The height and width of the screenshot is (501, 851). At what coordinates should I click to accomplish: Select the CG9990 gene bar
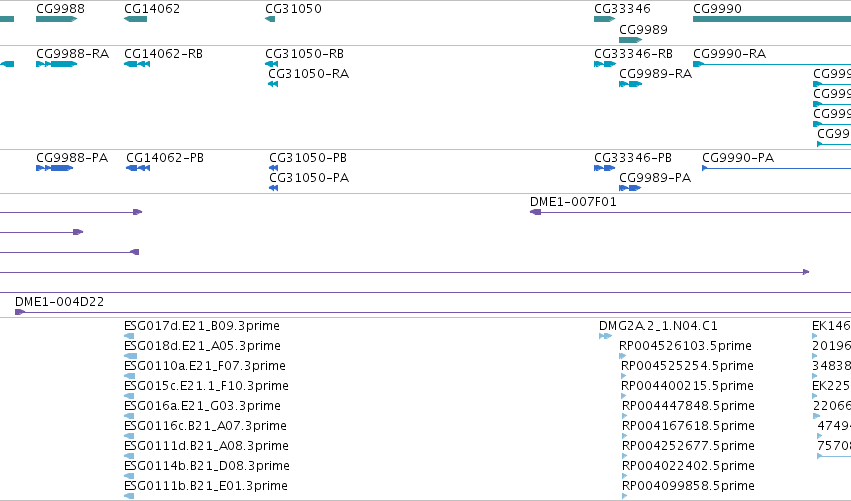pos(772,19)
